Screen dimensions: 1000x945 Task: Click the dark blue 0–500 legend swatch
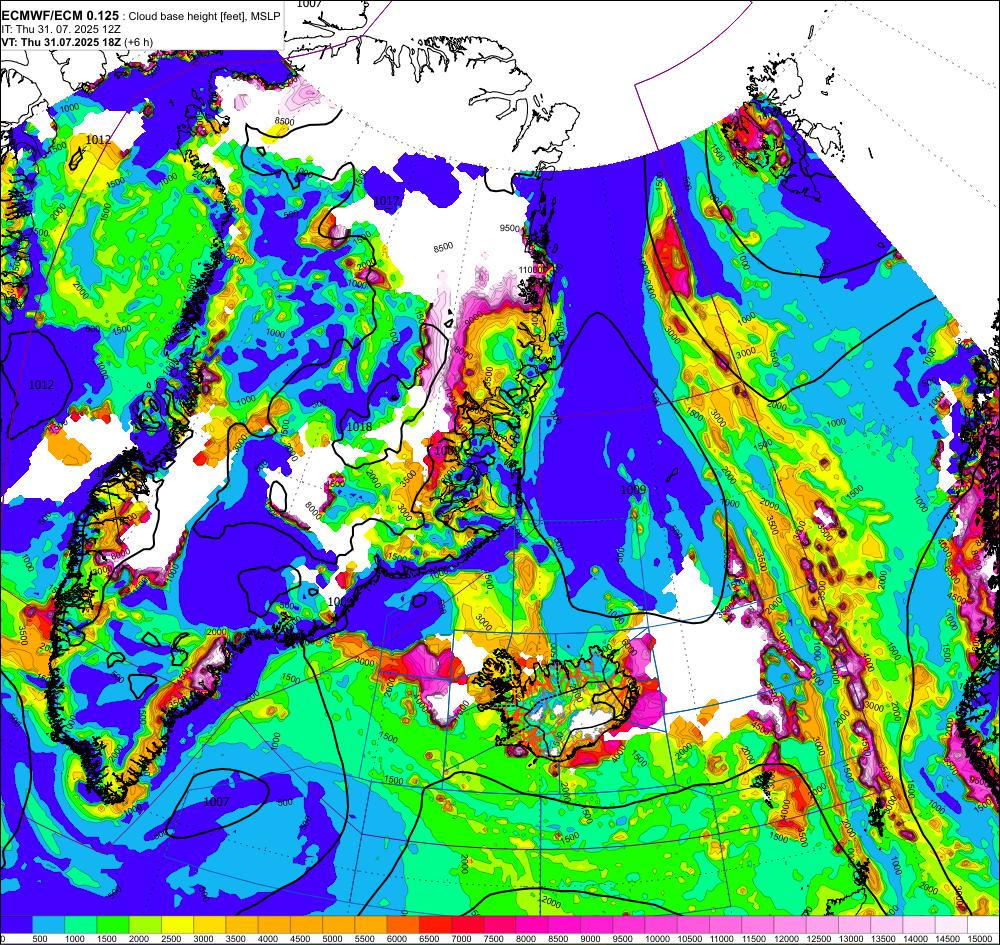point(16,924)
